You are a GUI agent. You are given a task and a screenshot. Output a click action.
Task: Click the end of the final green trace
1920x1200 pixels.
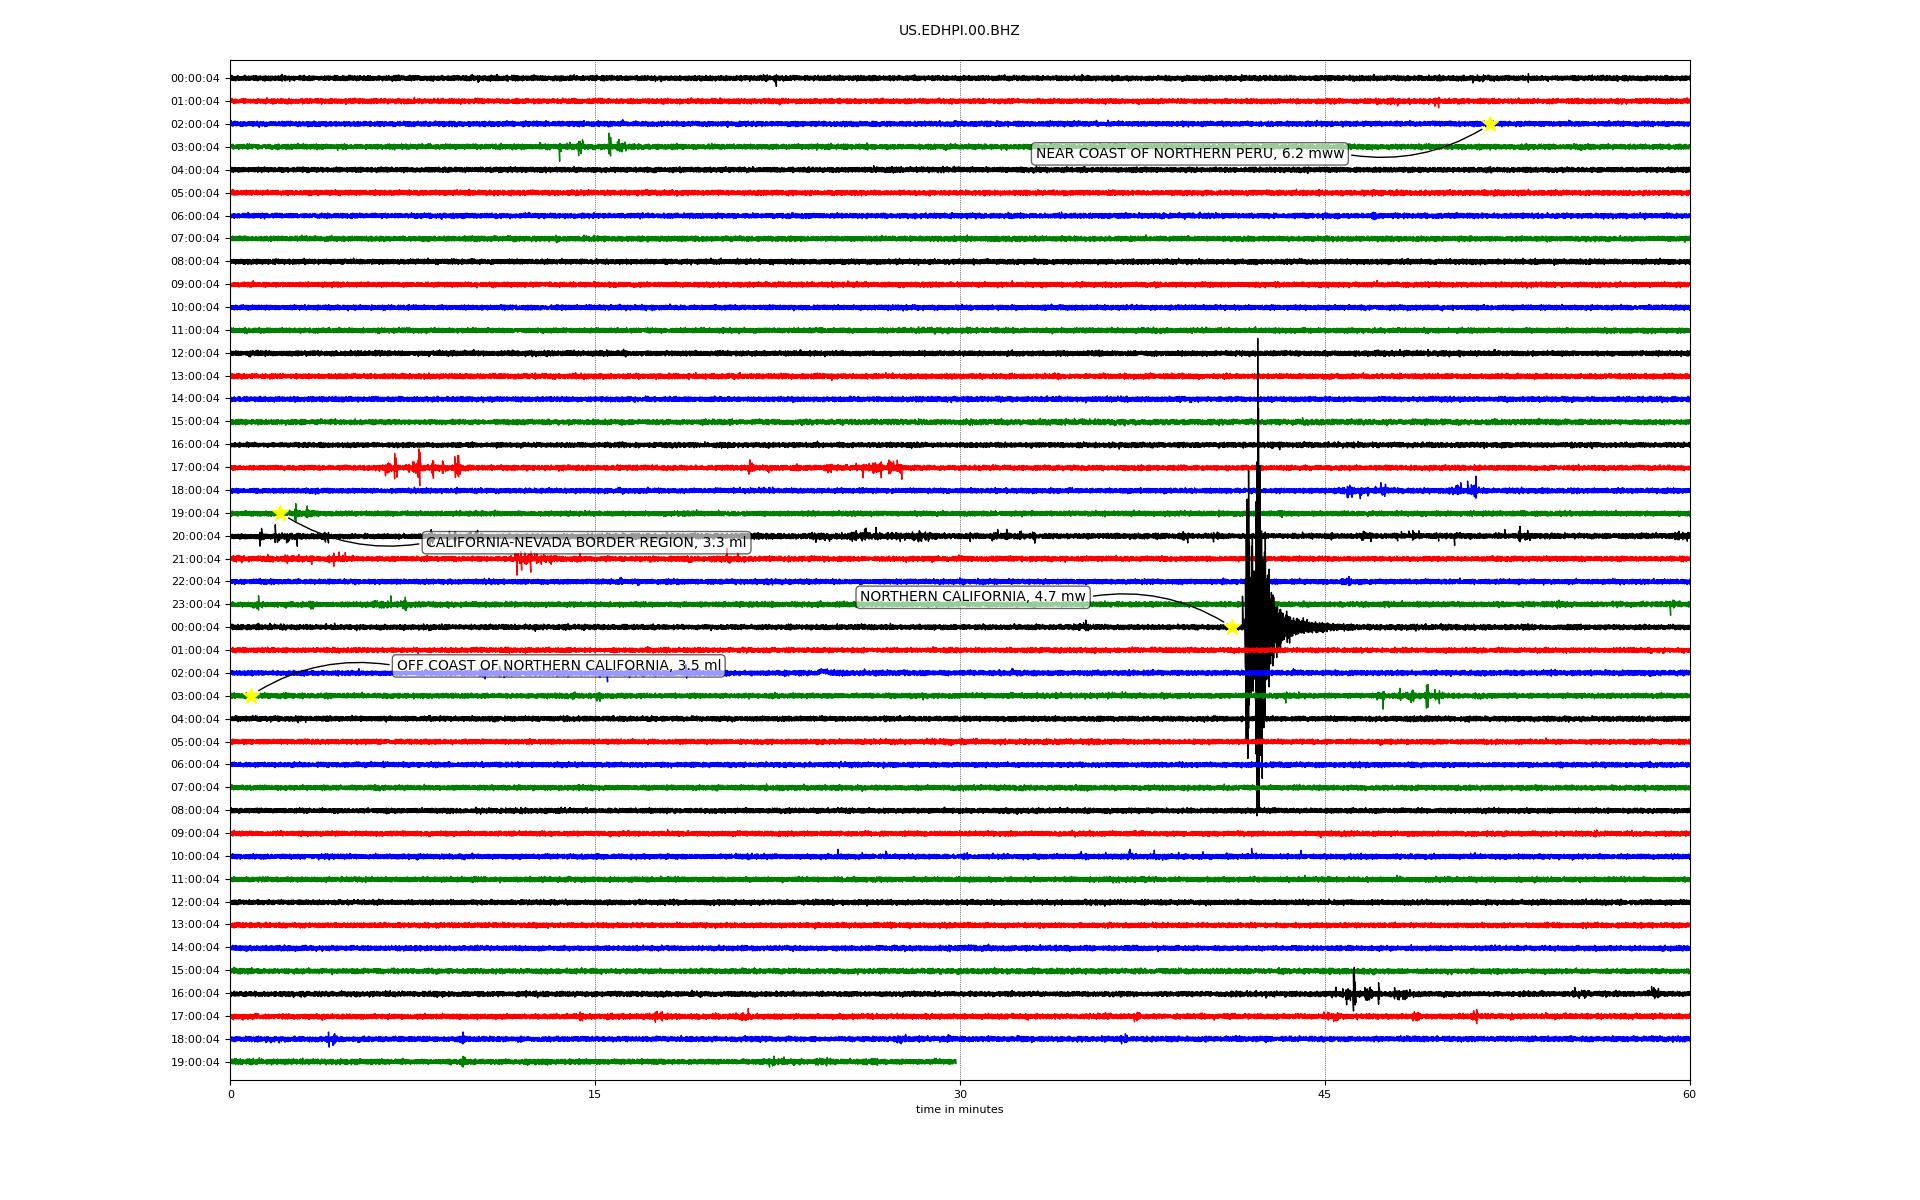[954, 1061]
